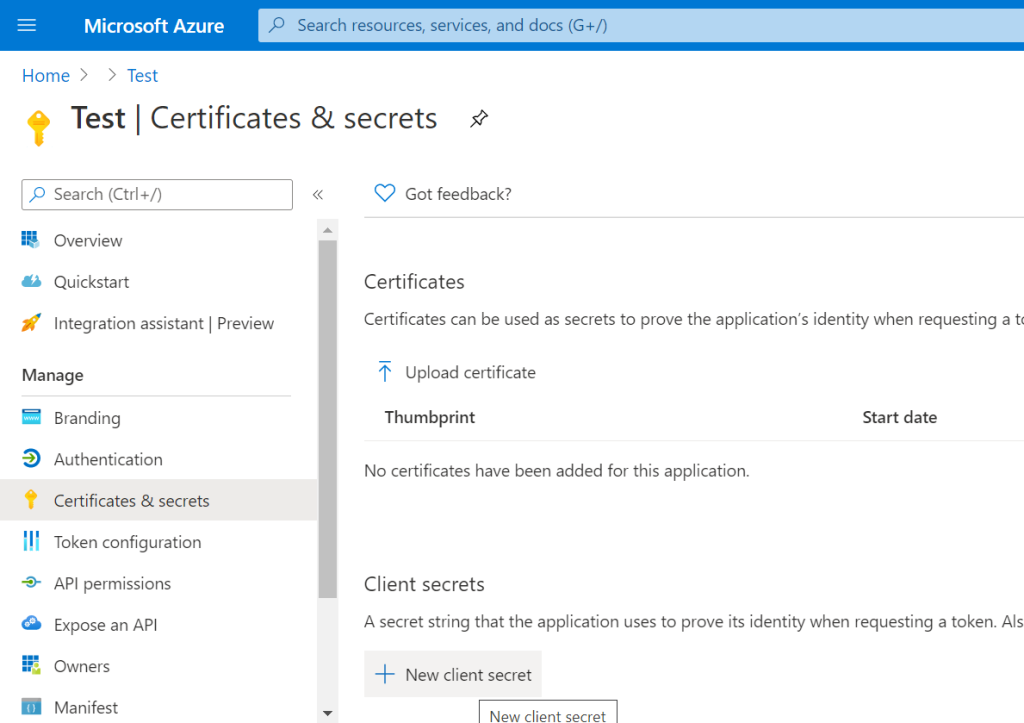Click the sidebar scrollbar down arrow
This screenshot has height=723, width=1024.
tap(328, 713)
